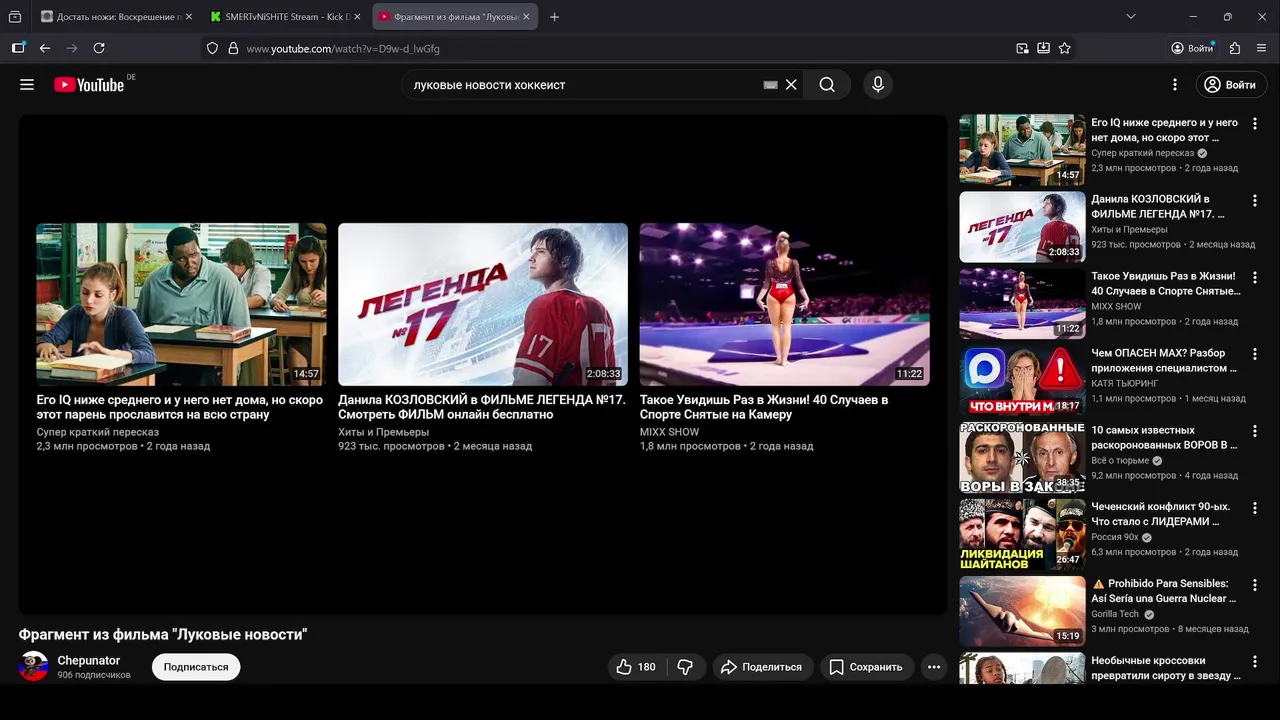Image resolution: width=1280 pixels, height=720 pixels.
Task: Click the Firefox account Войти button
Action: (1192, 48)
